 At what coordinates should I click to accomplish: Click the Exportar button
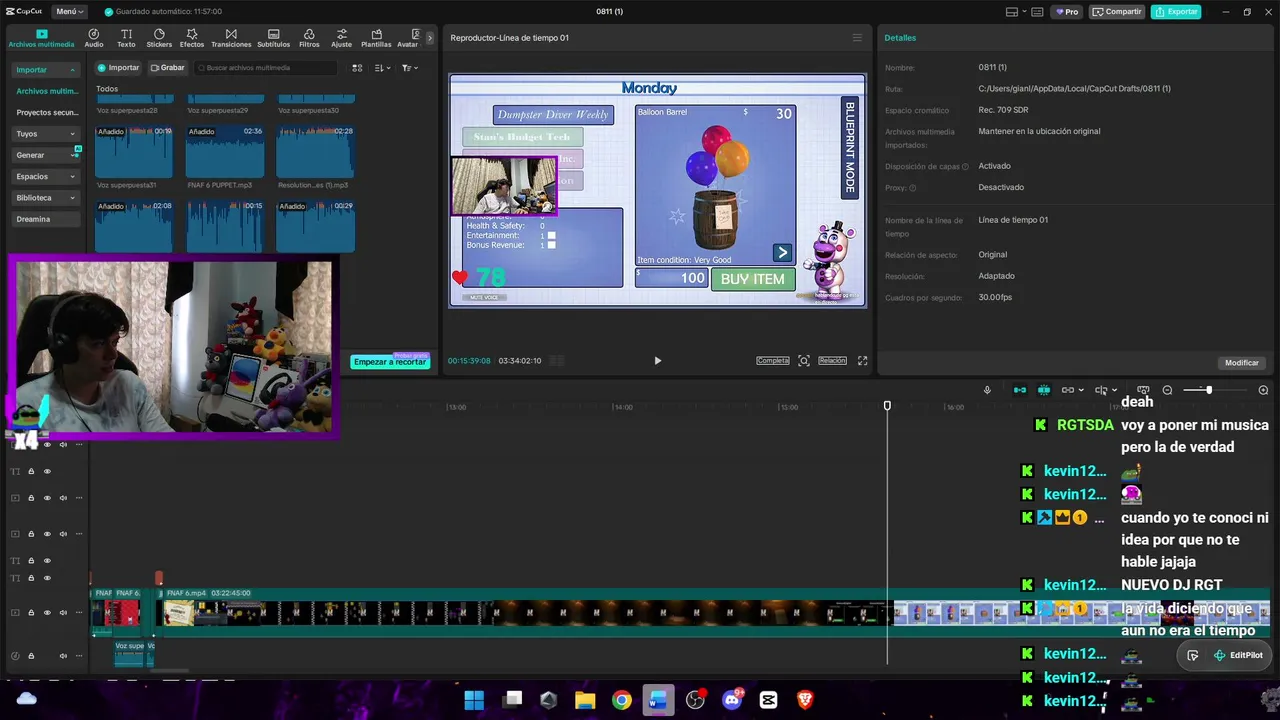[x=1176, y=12]
